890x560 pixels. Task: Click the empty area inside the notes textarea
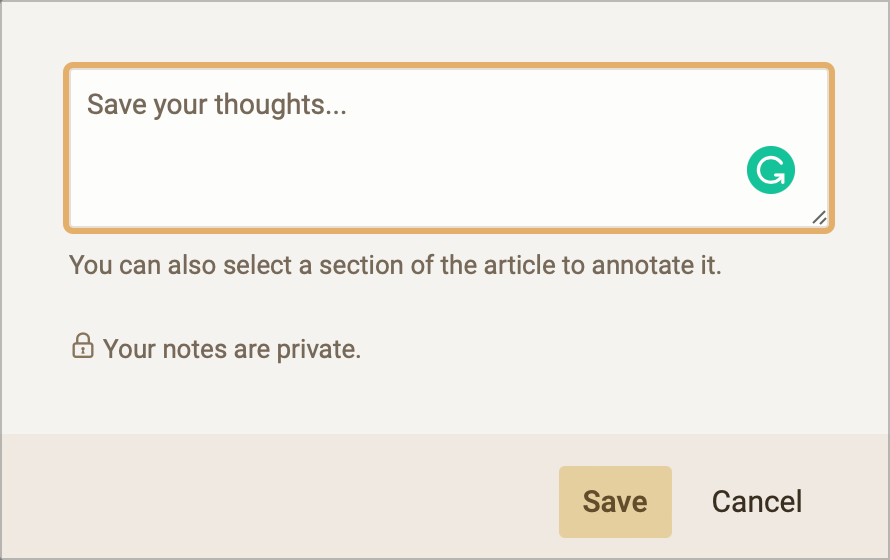tap(397, 176)
